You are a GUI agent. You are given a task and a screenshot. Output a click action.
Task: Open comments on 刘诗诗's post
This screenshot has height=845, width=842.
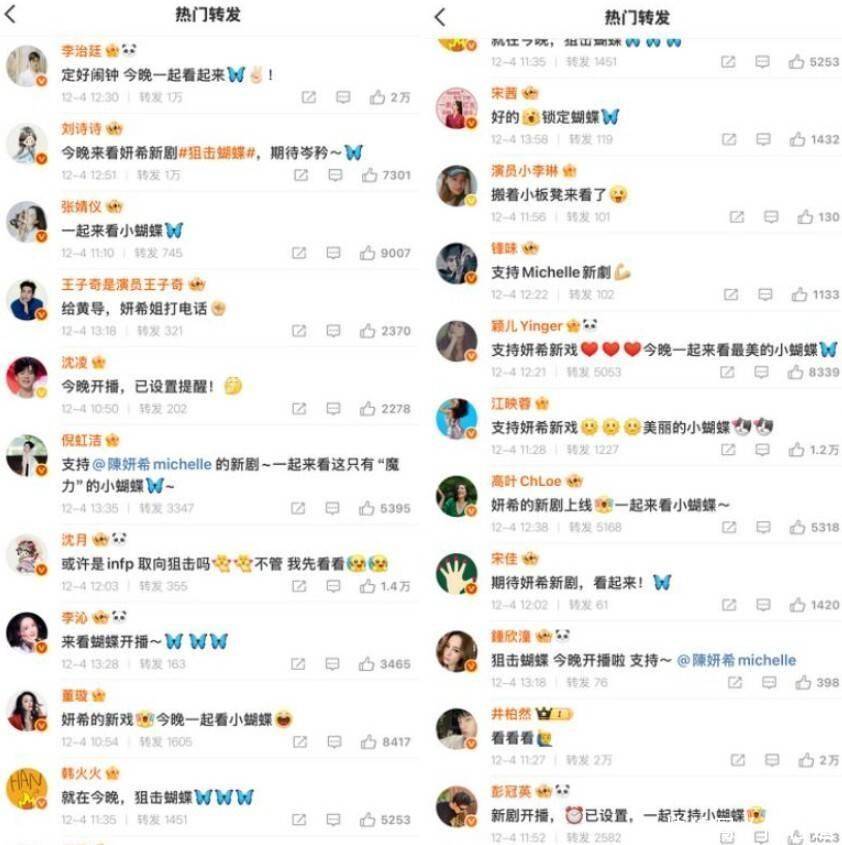coord(335,175)
